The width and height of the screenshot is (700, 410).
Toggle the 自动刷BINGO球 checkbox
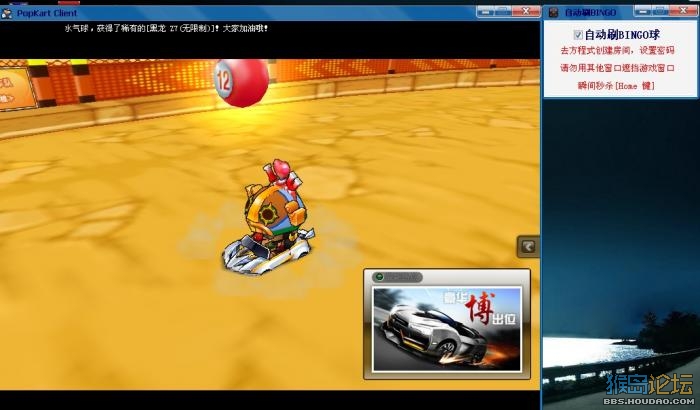point(578,35)
